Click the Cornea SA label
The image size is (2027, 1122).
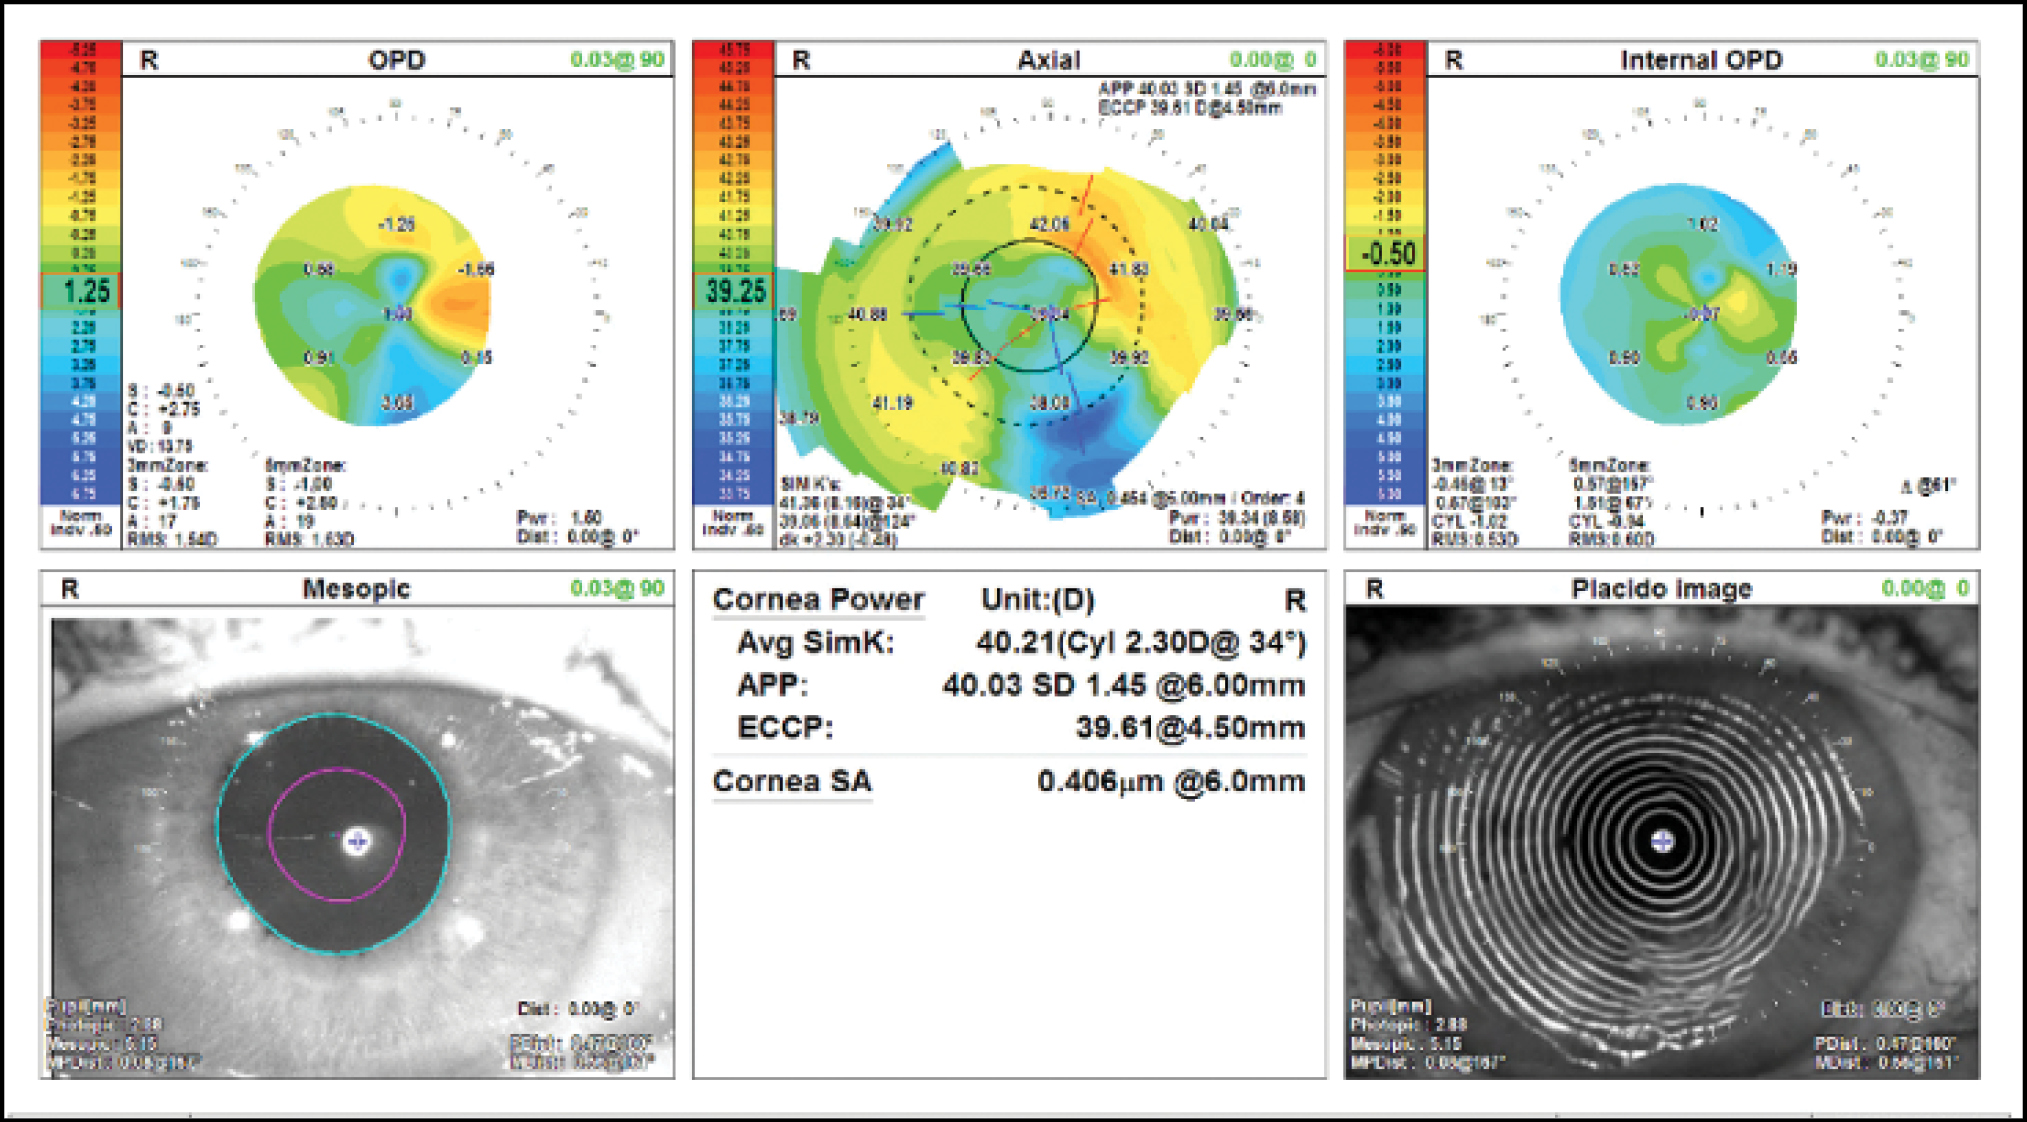click(791, 782)
